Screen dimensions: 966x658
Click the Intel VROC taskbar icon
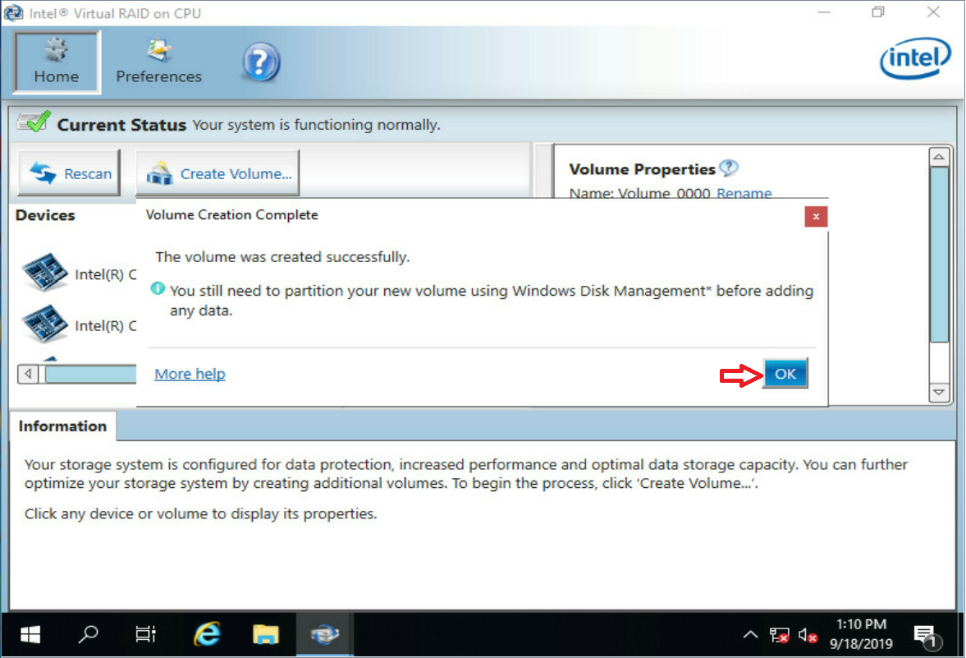click(x=325, y=634)
